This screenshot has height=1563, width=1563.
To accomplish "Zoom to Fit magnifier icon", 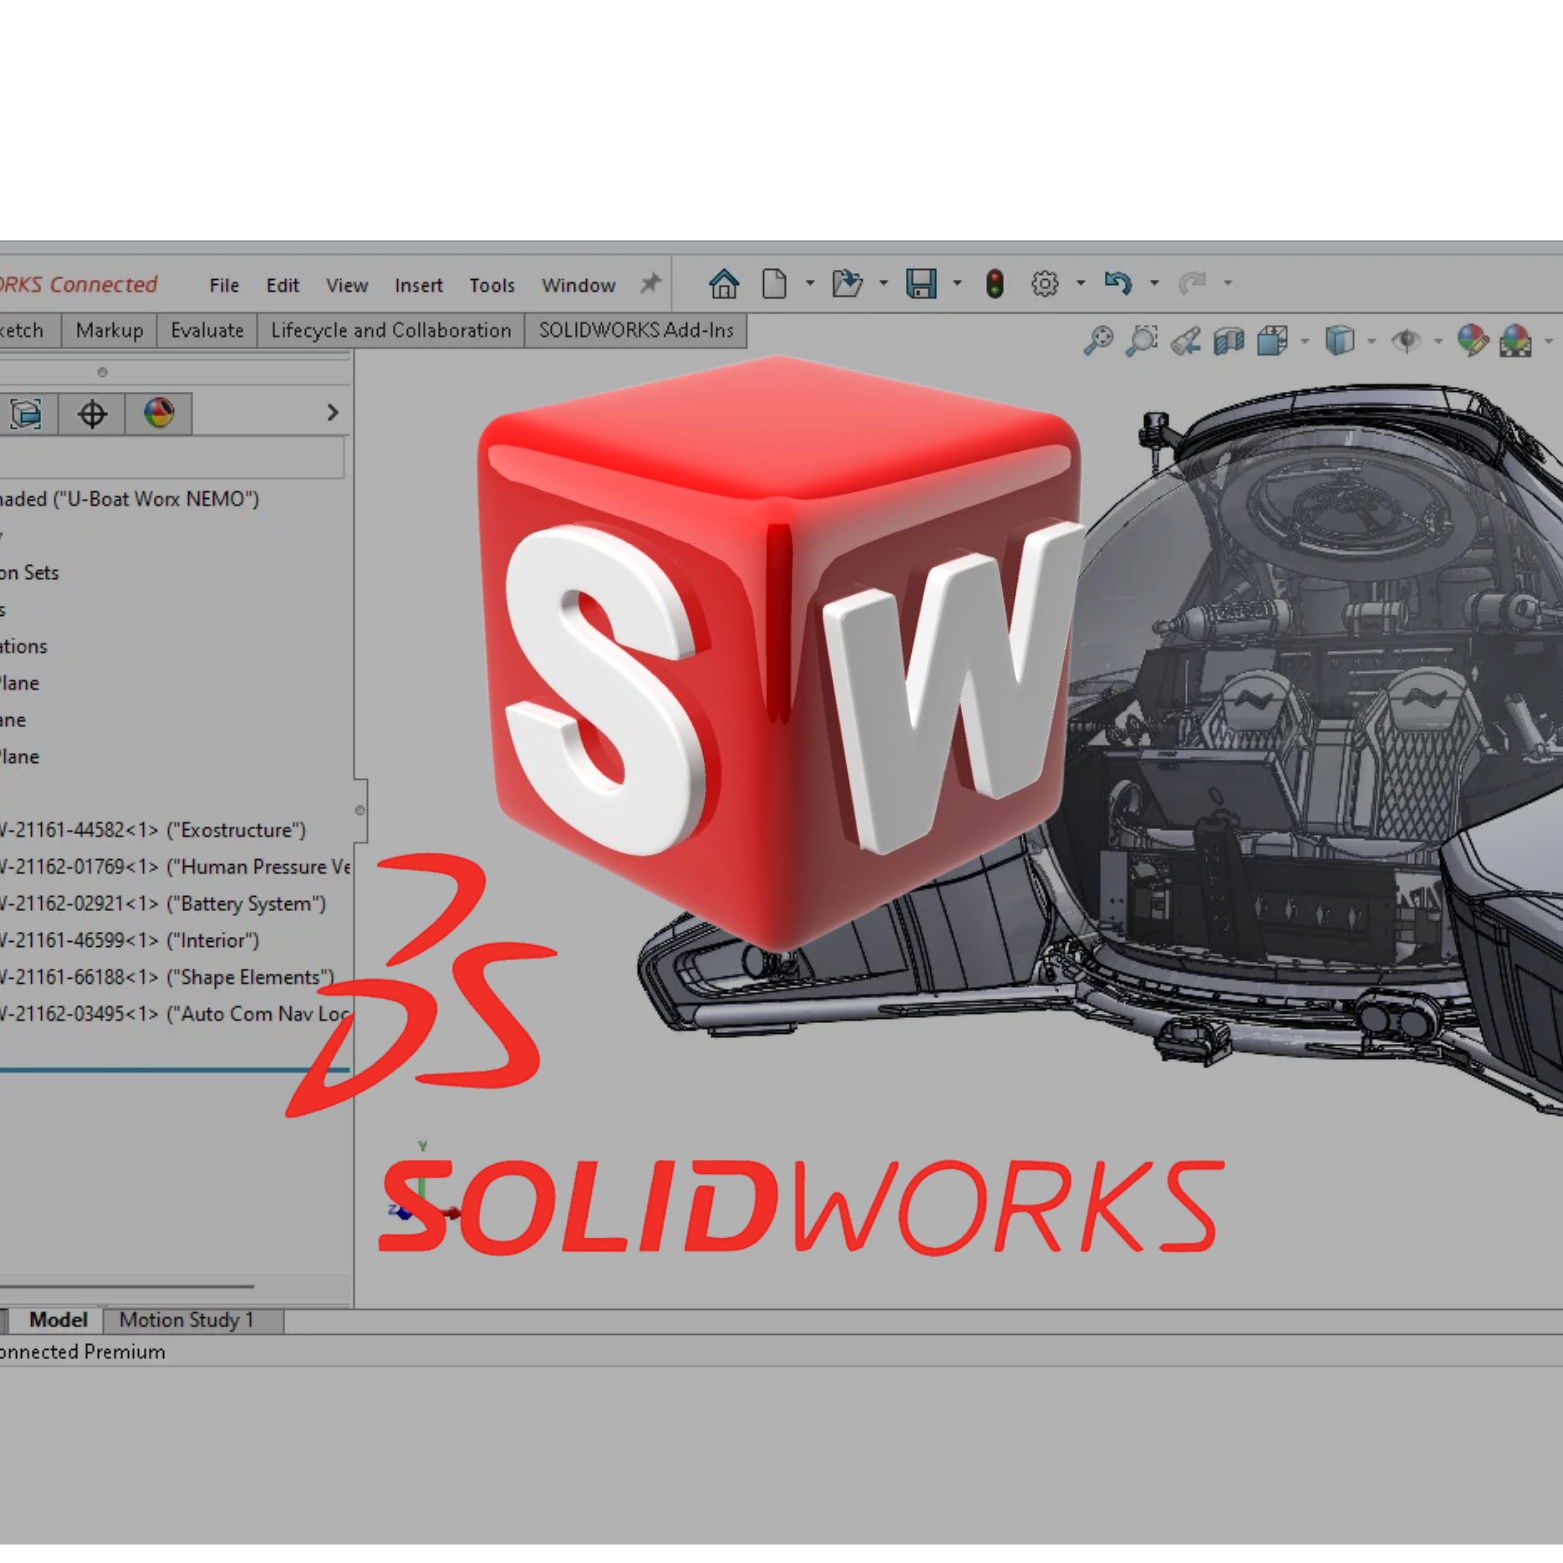I will [x=1098, y=341].
